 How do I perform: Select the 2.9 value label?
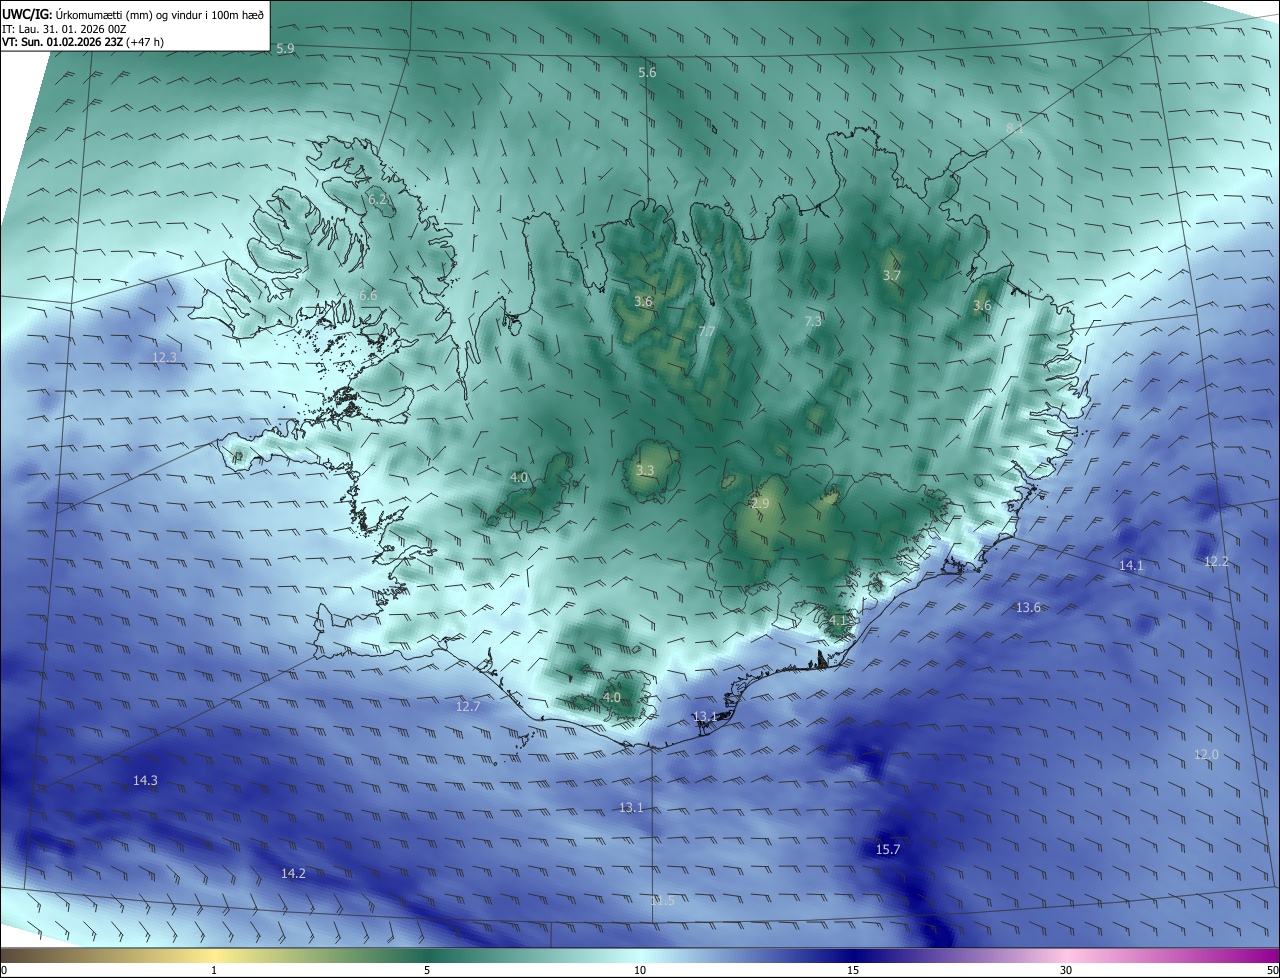(x=760, y=504)
